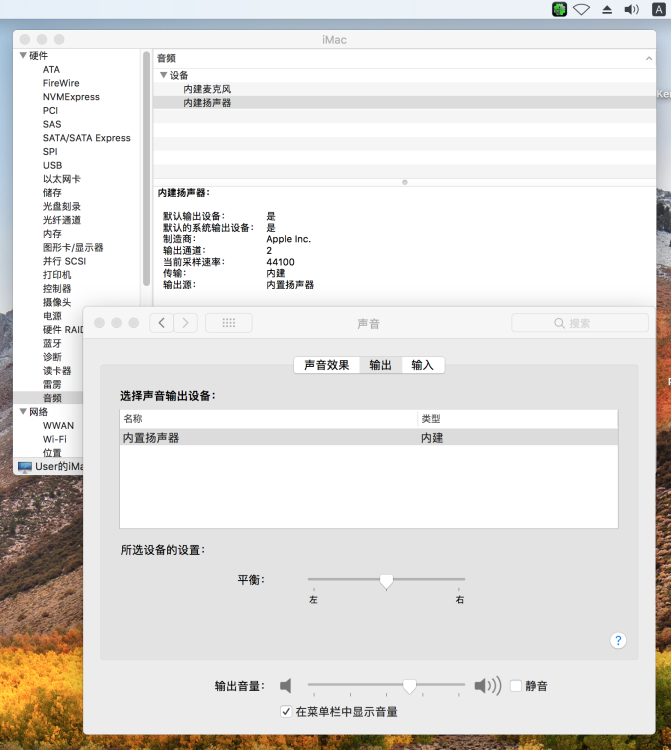Go forward in Sound preferences
The image size is (671, 750).
(186, 323)
